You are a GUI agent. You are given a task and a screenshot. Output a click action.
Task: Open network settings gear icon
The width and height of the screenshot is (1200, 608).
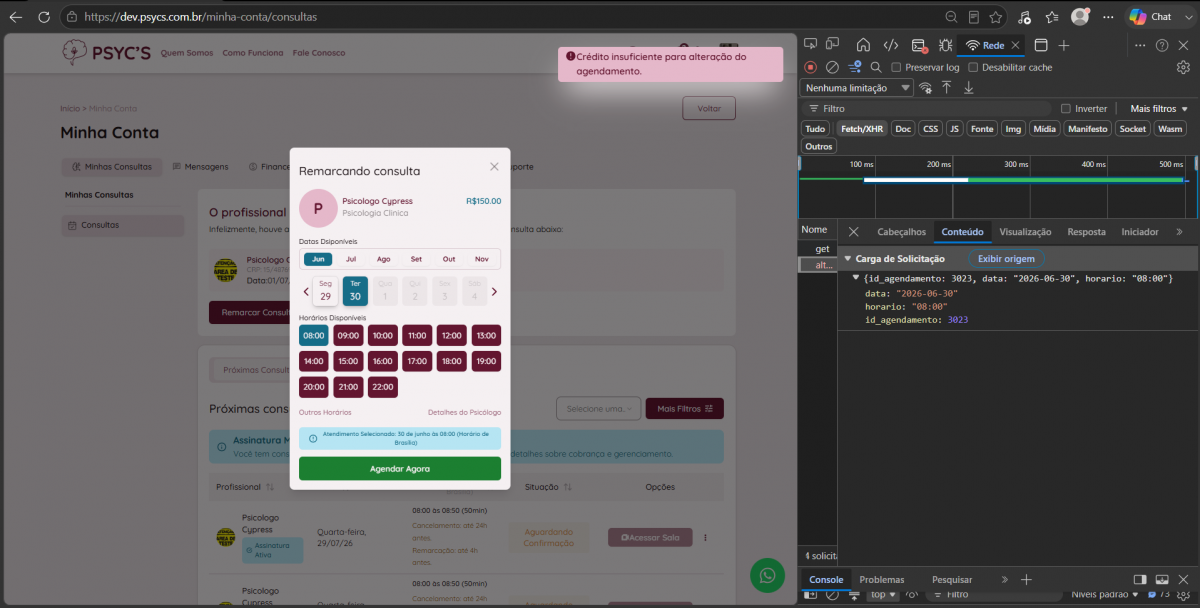[x=1184, y=67]
